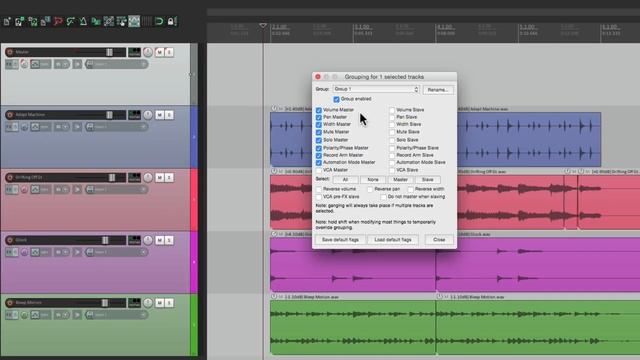640x360 pixels.
Task: Open Project settings from the toolbar
Action: click(x=45, y=21)
